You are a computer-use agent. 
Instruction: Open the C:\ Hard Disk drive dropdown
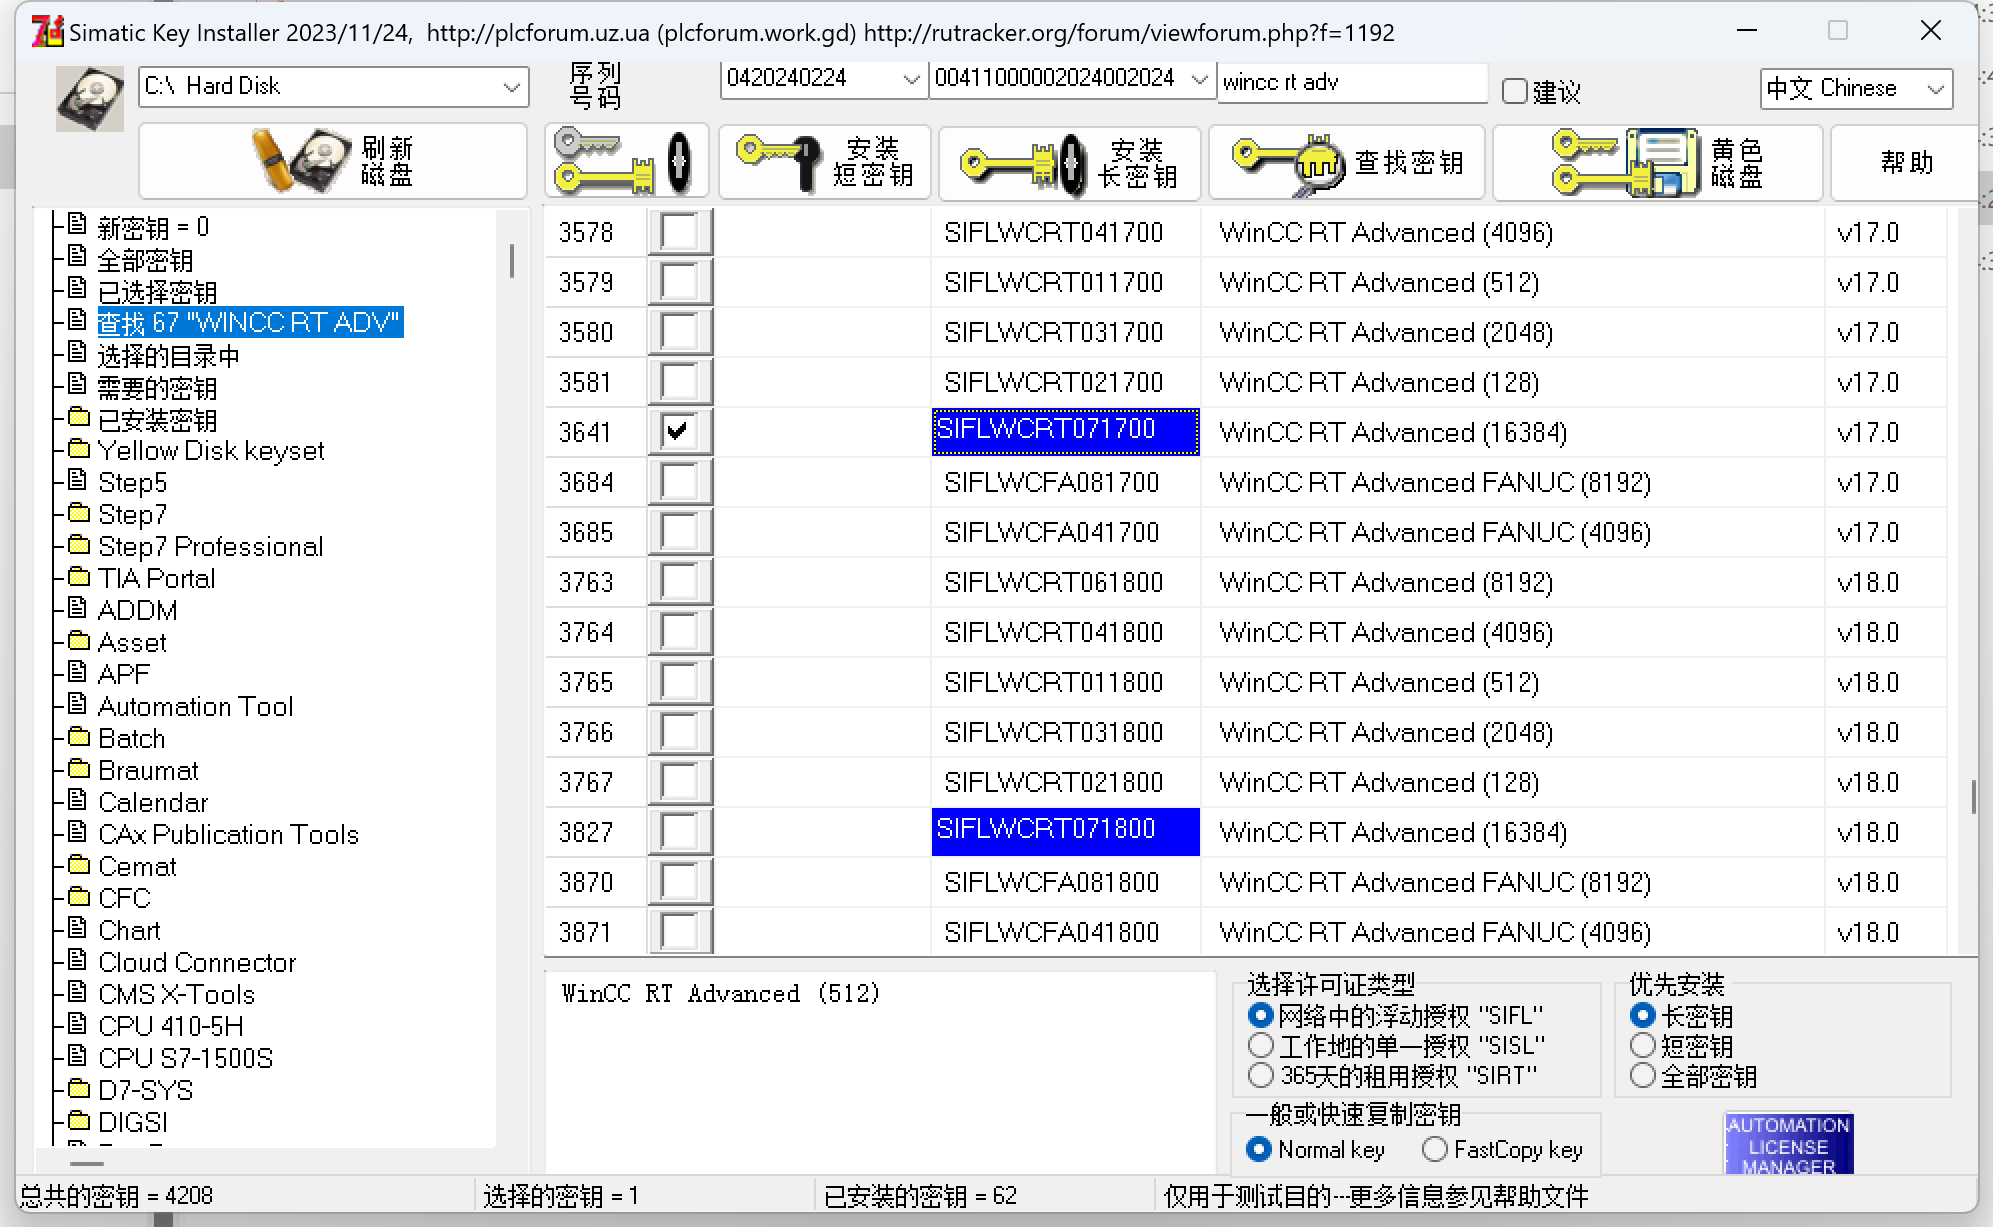511,87
